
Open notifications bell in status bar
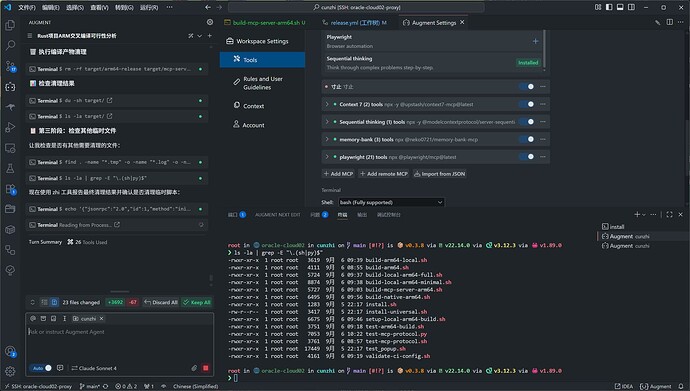pos(681,386)
